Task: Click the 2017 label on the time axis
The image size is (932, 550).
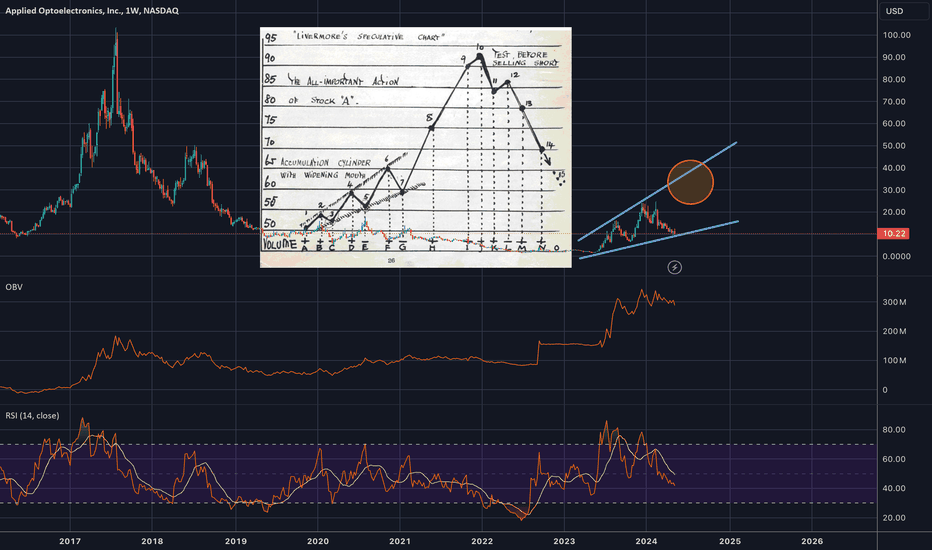Action: pyautogui.click(x=70, y=541)
